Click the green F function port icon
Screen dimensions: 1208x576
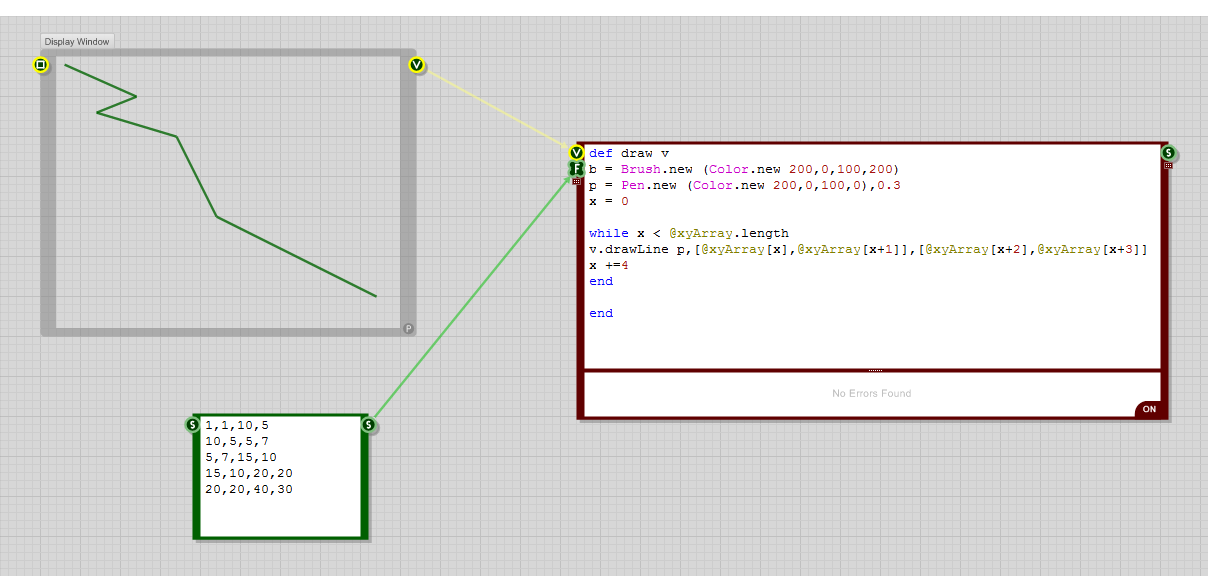pyautogui.click(x=577, y=168)
